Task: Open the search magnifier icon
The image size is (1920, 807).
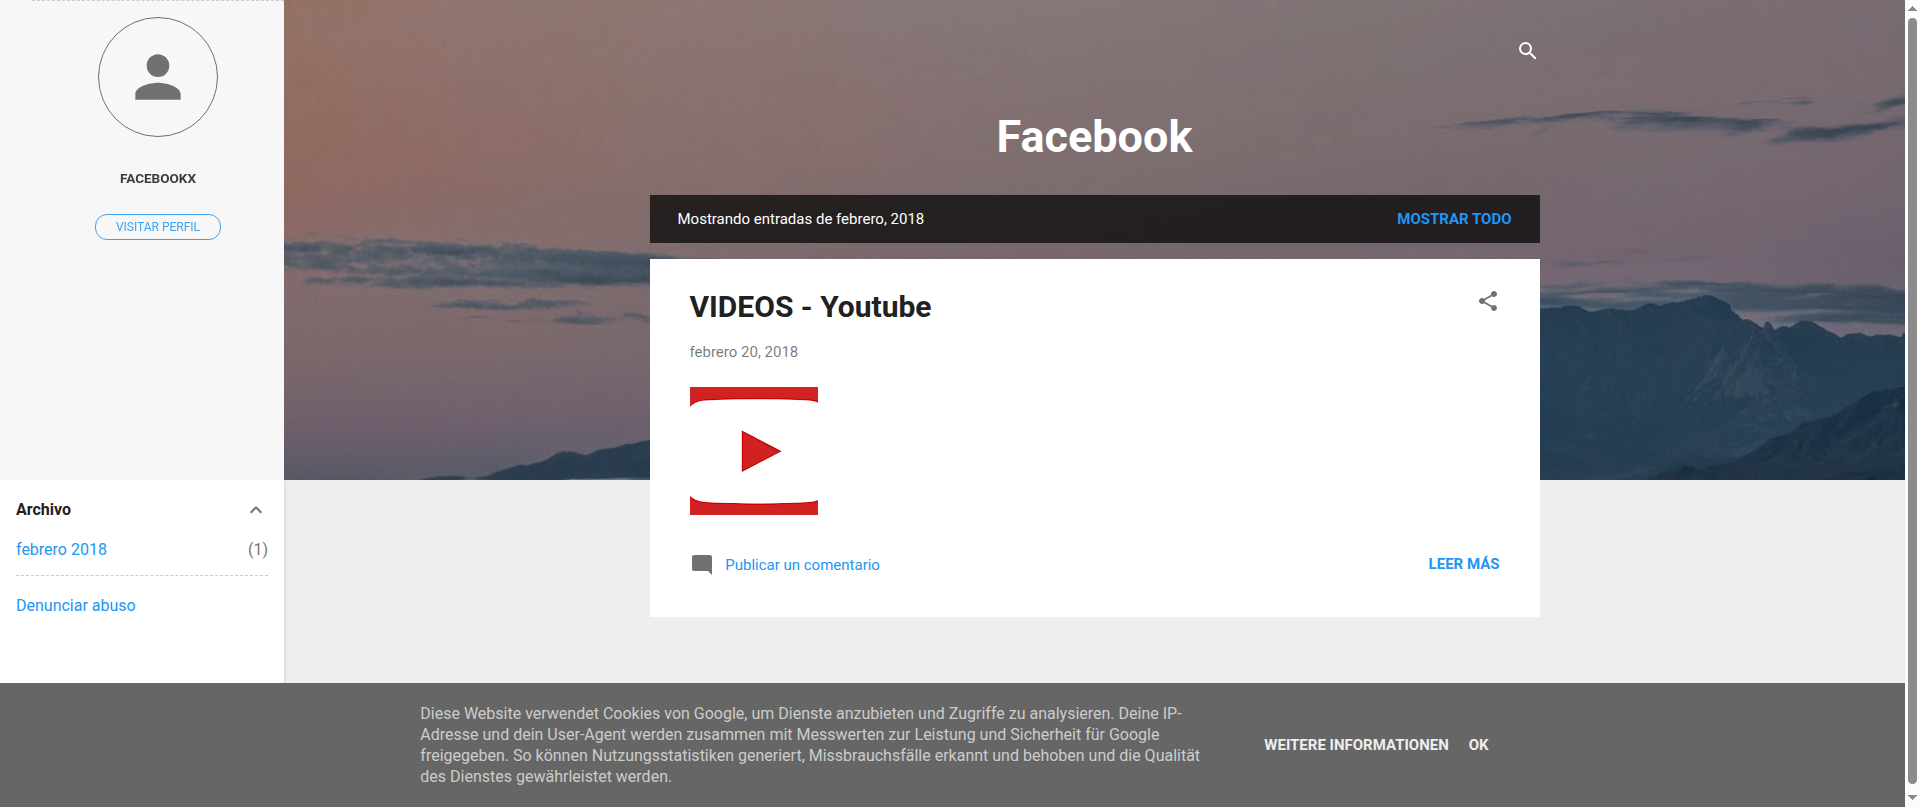Action: (1527, 50)
